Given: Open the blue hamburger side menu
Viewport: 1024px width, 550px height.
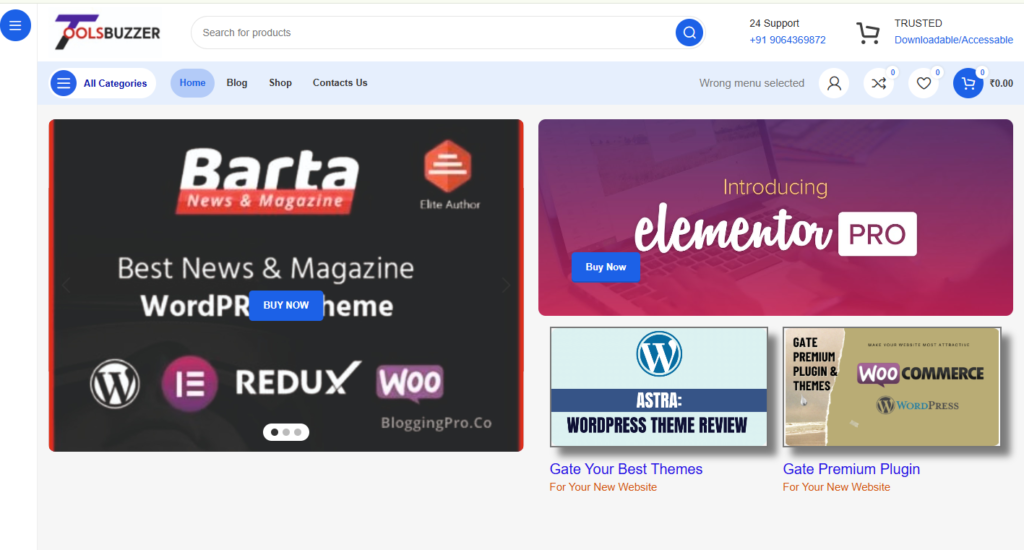Looking at the screenshot, I should coord(15,25).
